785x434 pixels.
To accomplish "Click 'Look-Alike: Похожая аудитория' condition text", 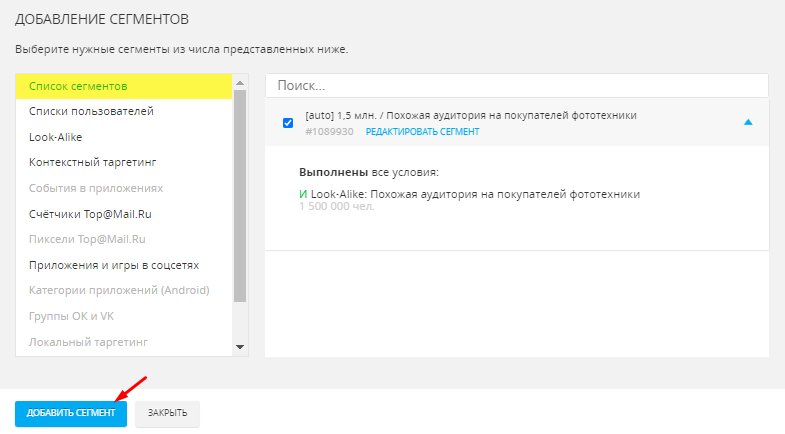I will [x=475, y=194].
